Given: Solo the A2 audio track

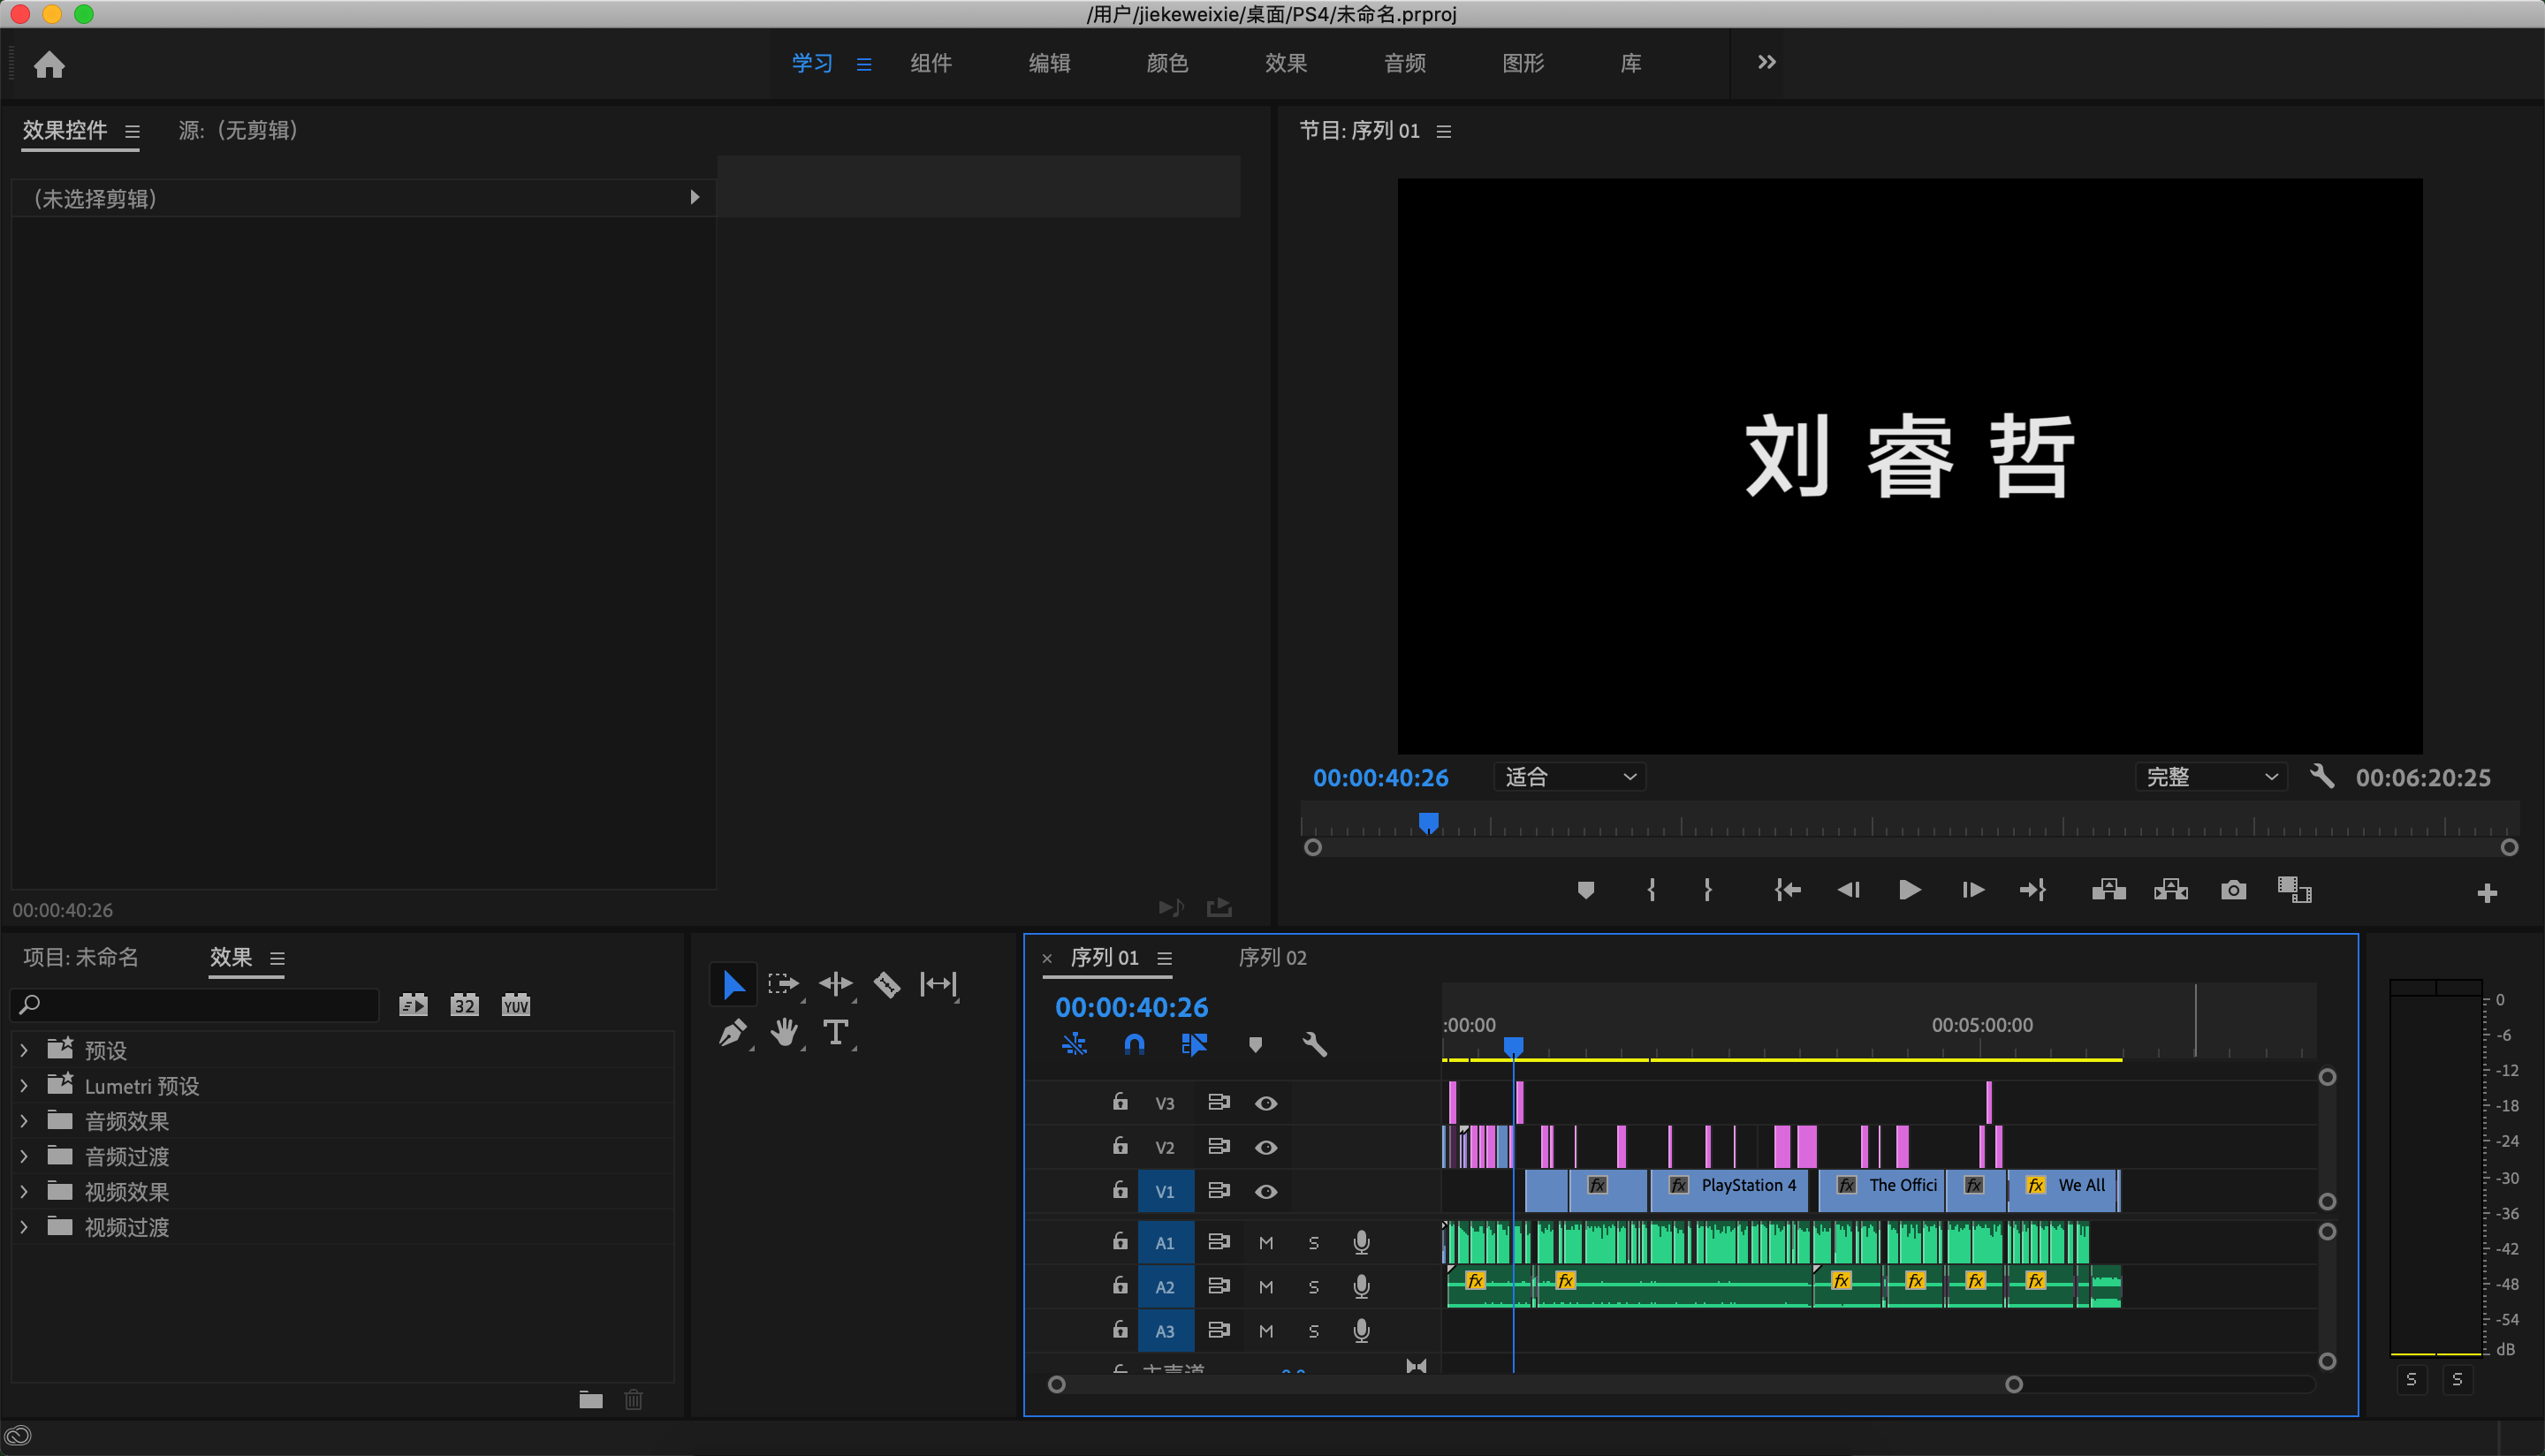Looking at the screenshot, I should pyautogui.click(x=1313, y=1287).
